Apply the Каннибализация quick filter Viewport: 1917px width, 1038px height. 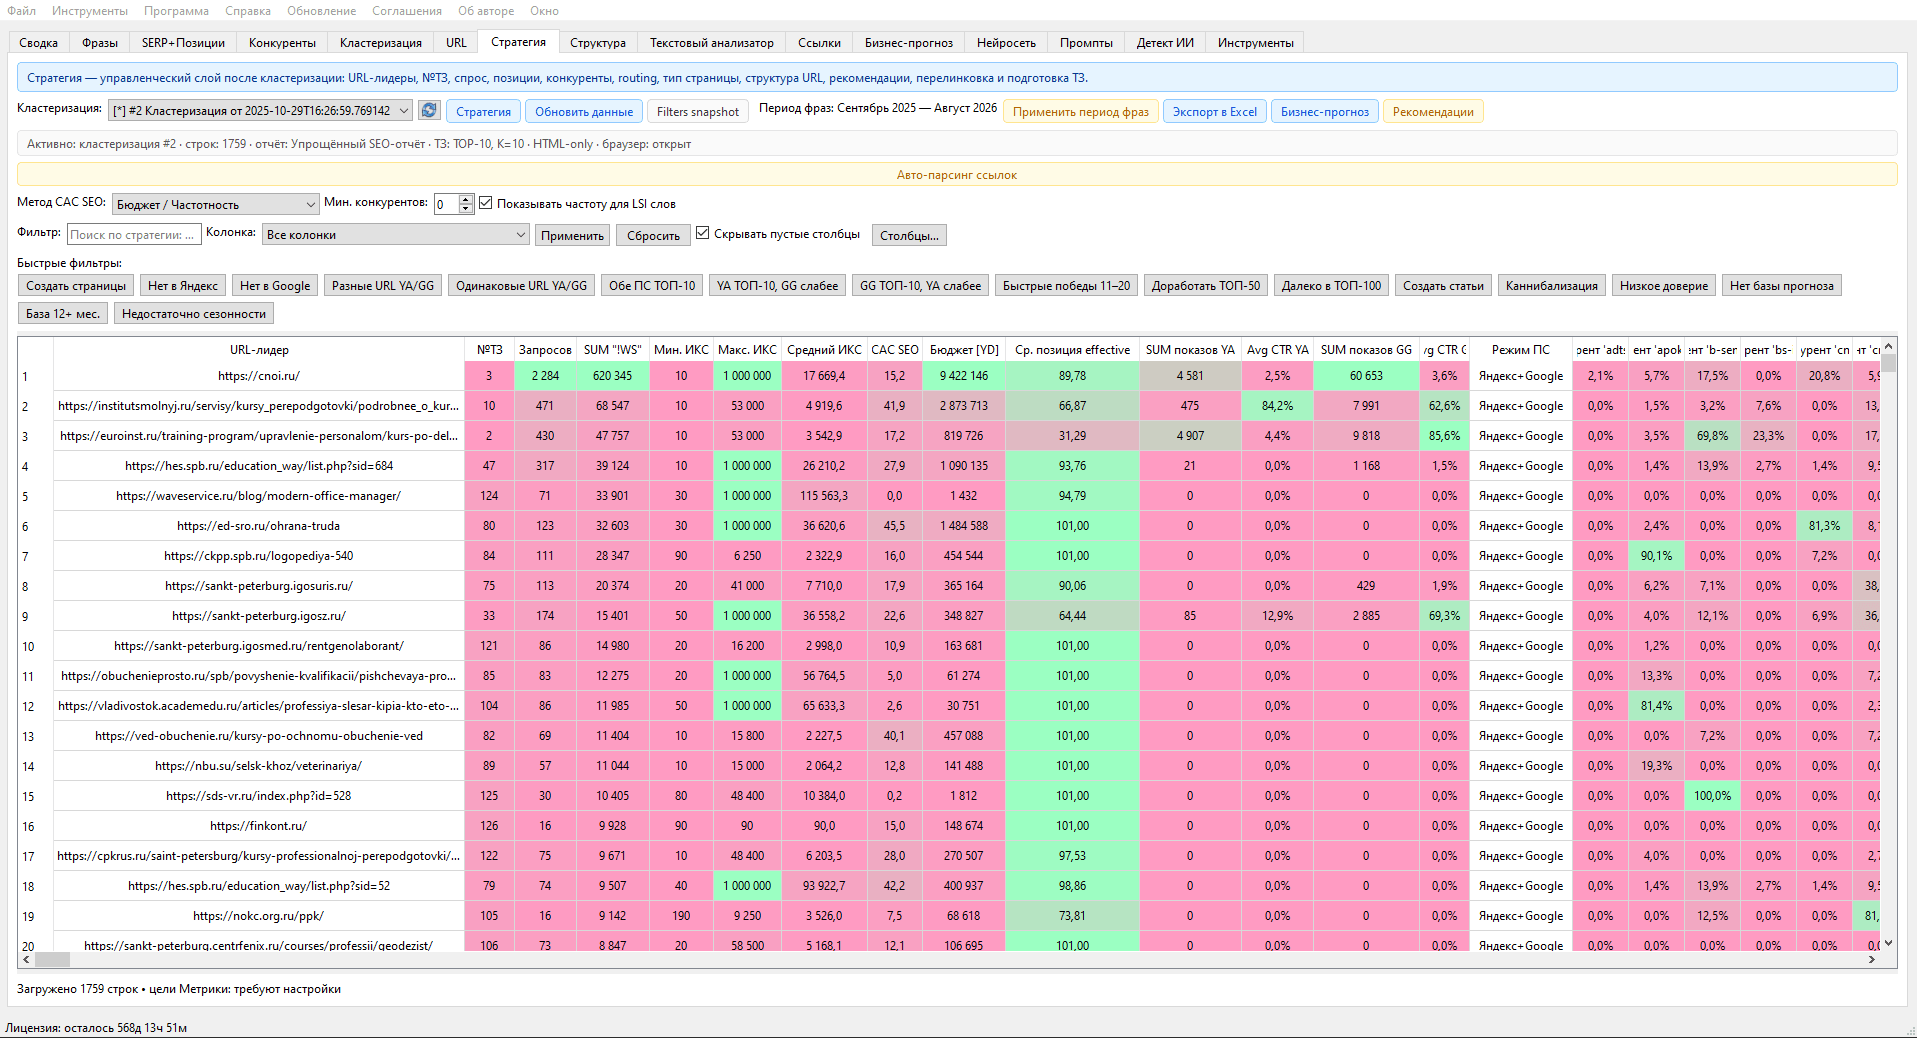tap(1552, 285)
